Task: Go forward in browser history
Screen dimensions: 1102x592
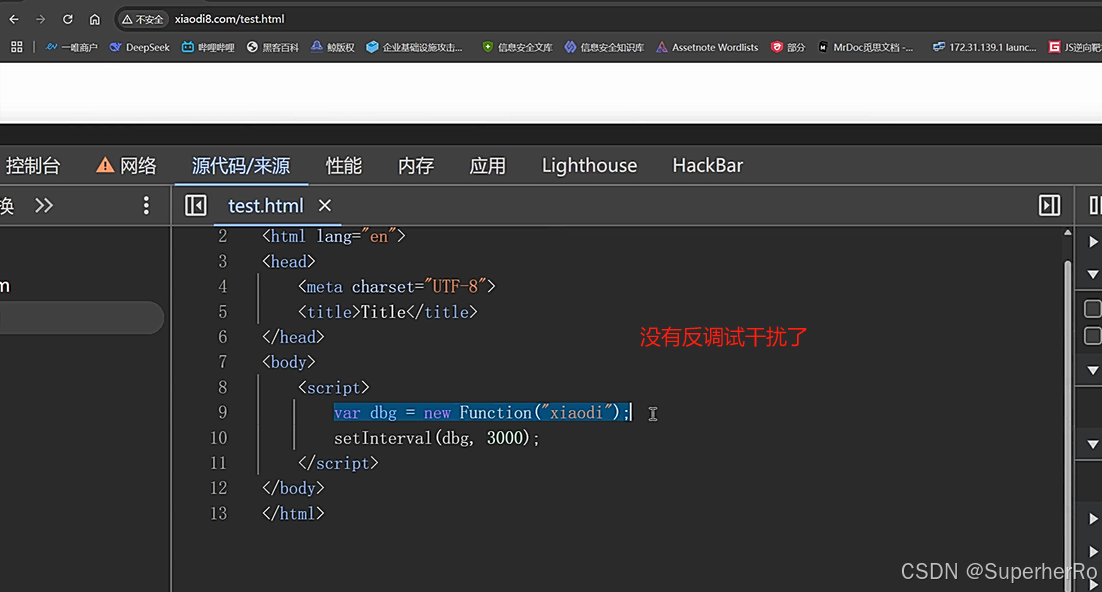Action: coord(41,20)
